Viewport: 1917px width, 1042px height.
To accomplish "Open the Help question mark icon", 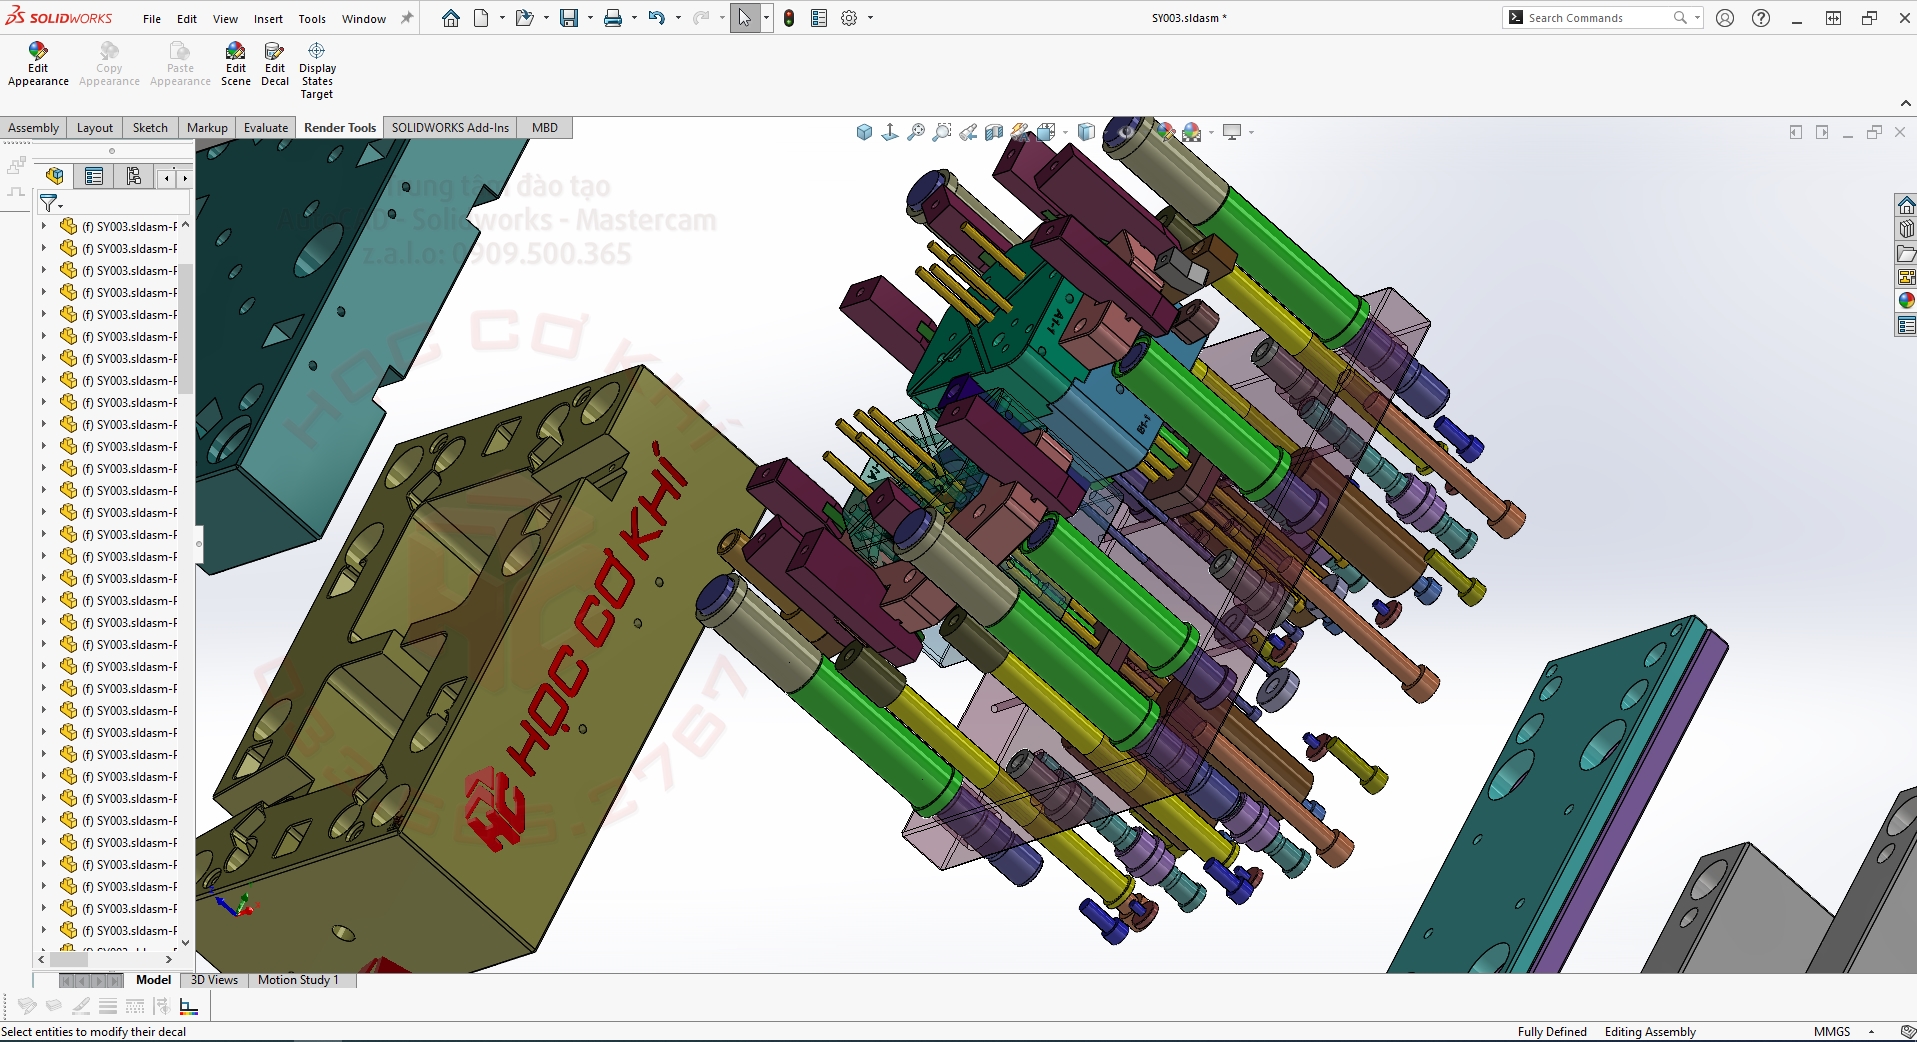I will click(1761, 18).
